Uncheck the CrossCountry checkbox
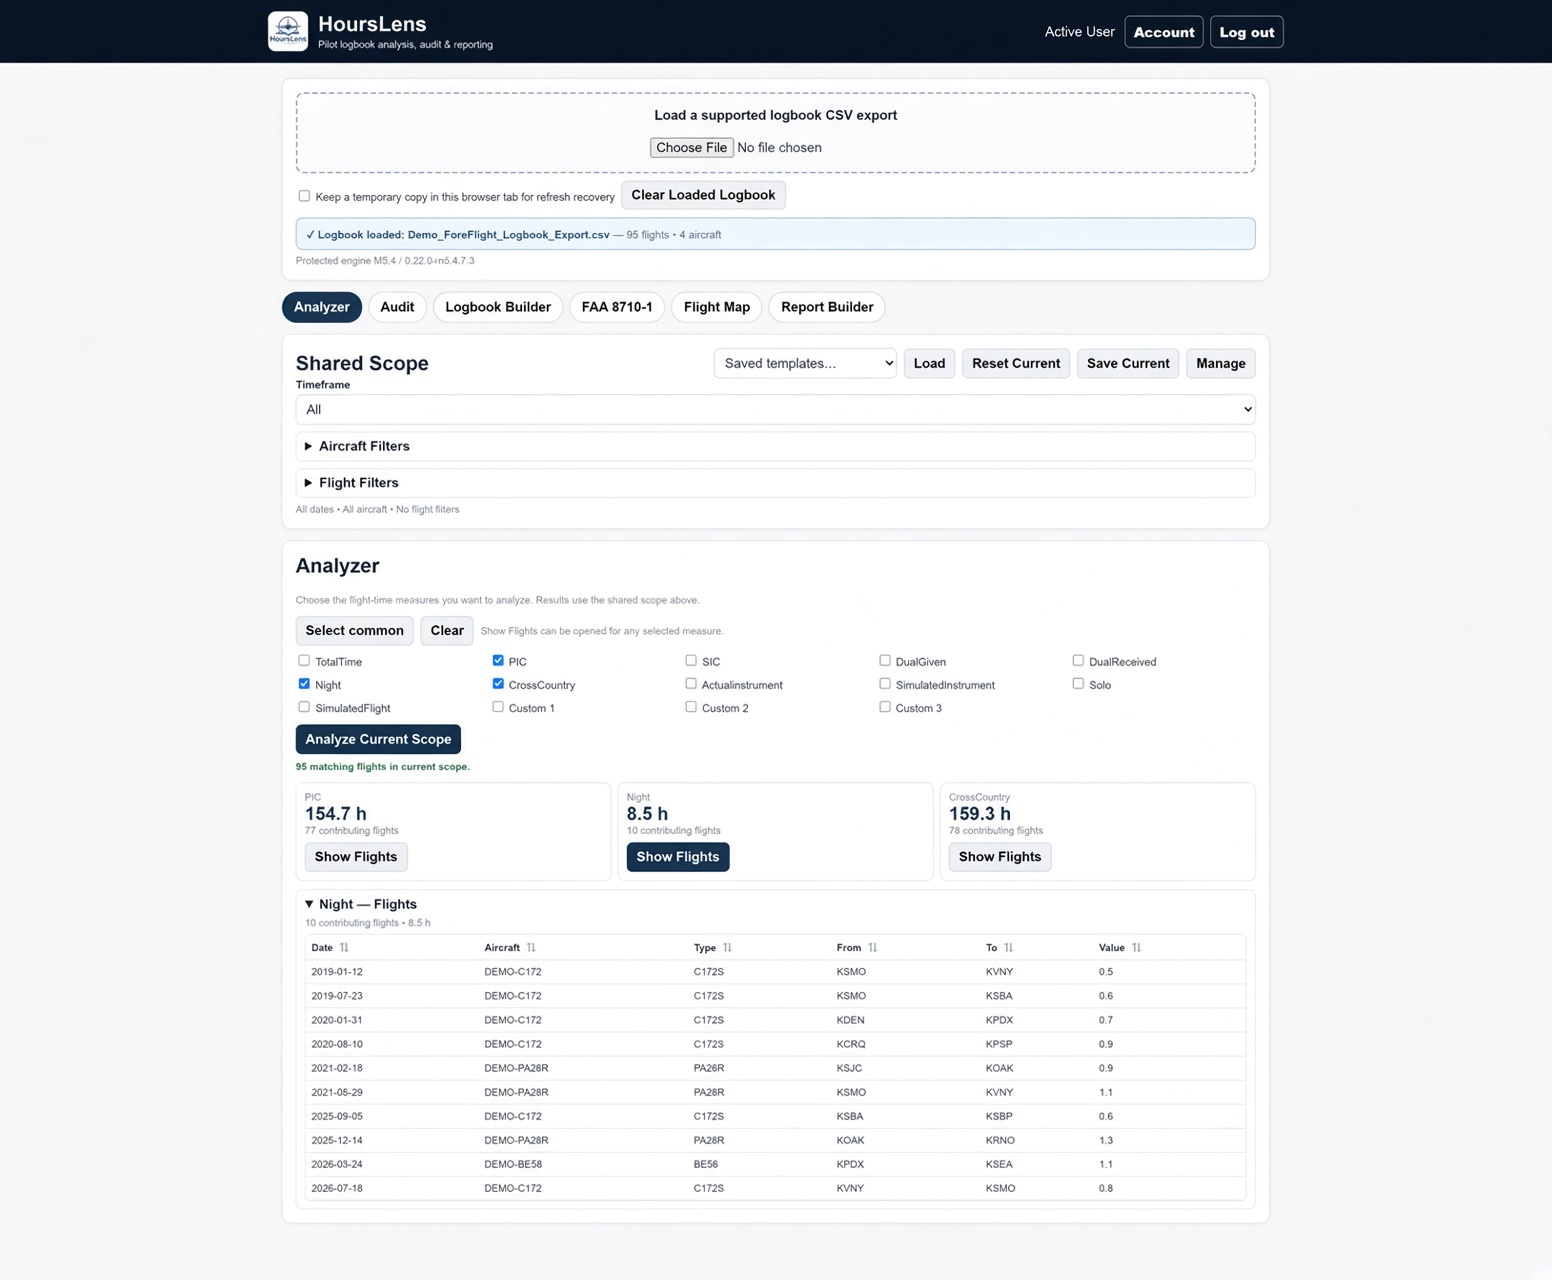The height and width of the screenshot is (1280, 1552). tap(498, 684)
